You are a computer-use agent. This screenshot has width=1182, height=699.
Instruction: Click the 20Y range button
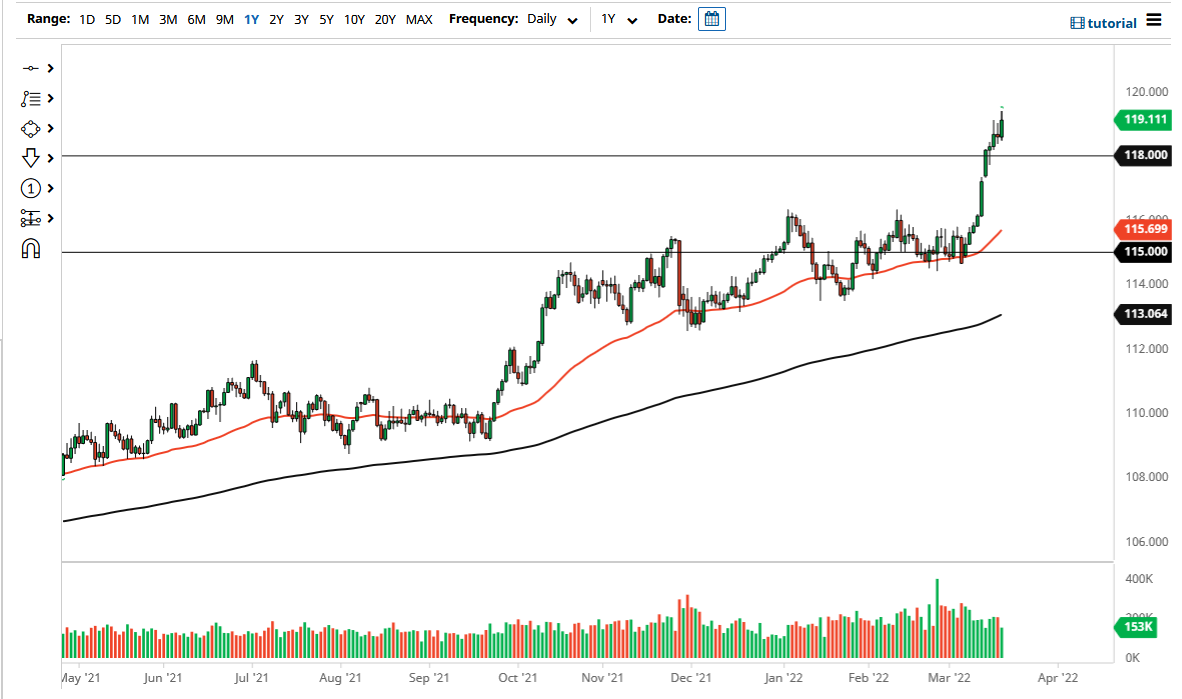pos(384,18)
